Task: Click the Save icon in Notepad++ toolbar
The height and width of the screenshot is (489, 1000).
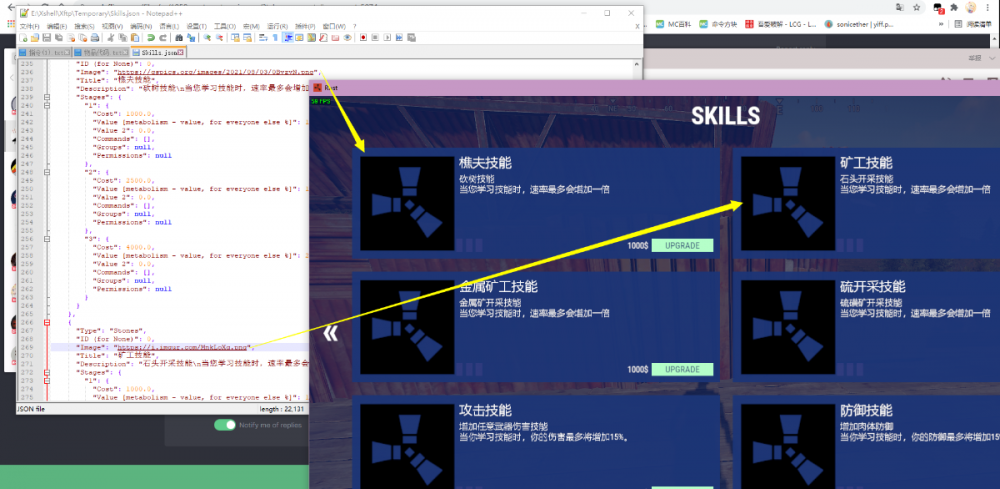Action: 45,38
